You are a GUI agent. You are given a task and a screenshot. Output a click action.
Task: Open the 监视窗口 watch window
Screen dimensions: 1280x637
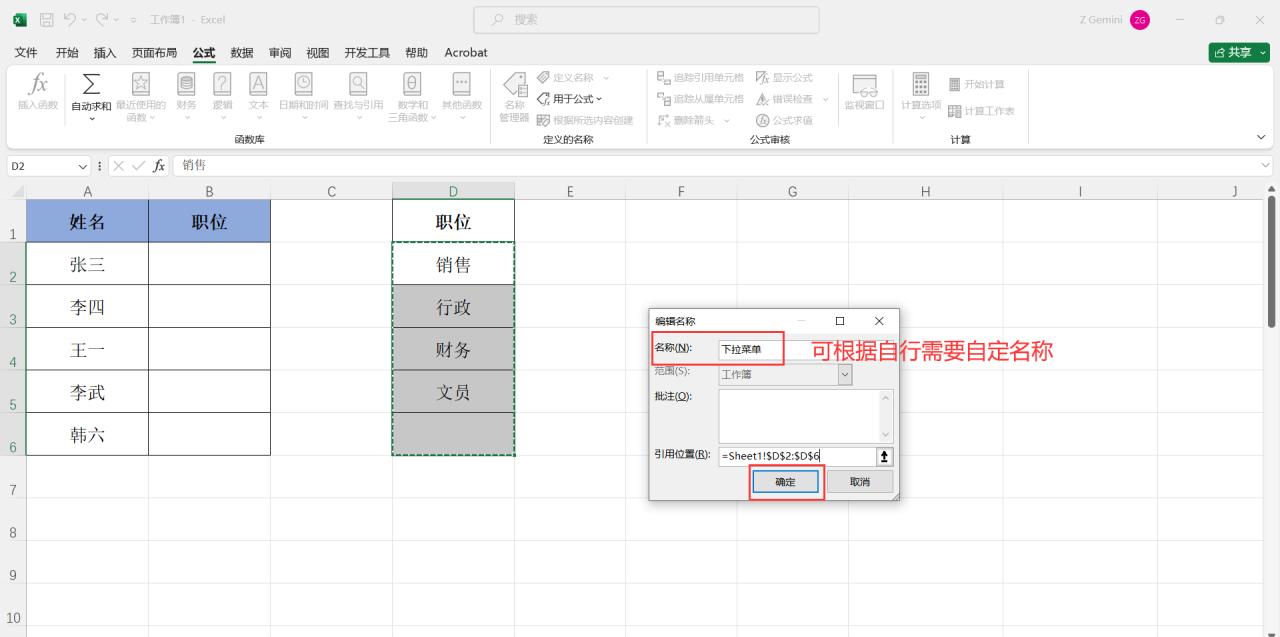click(x=864, y=92)
